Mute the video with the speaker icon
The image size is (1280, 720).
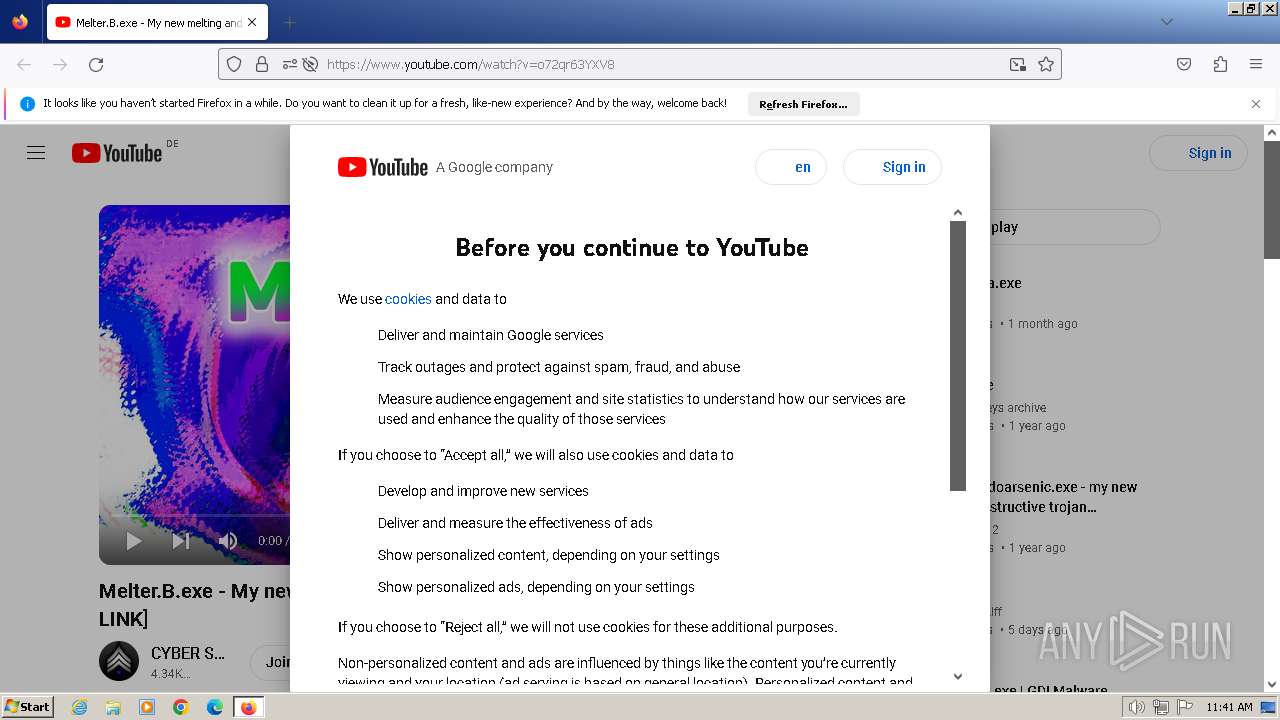228,541
